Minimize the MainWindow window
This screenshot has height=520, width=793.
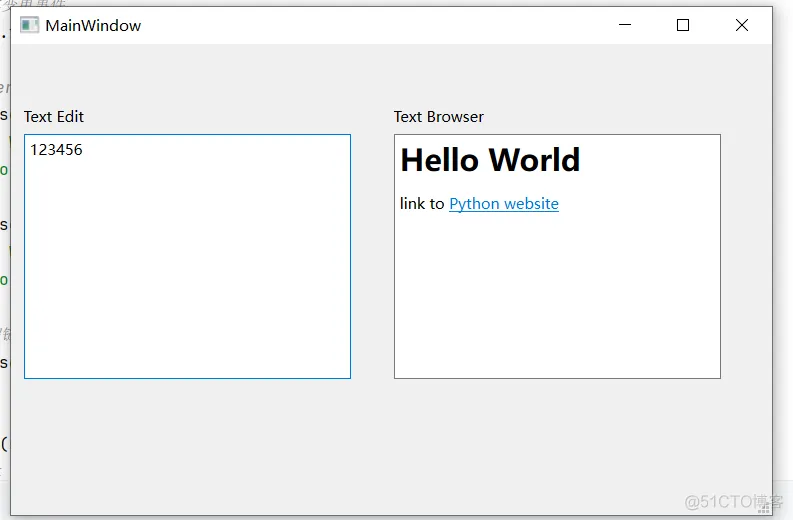[x=625, y=25]
